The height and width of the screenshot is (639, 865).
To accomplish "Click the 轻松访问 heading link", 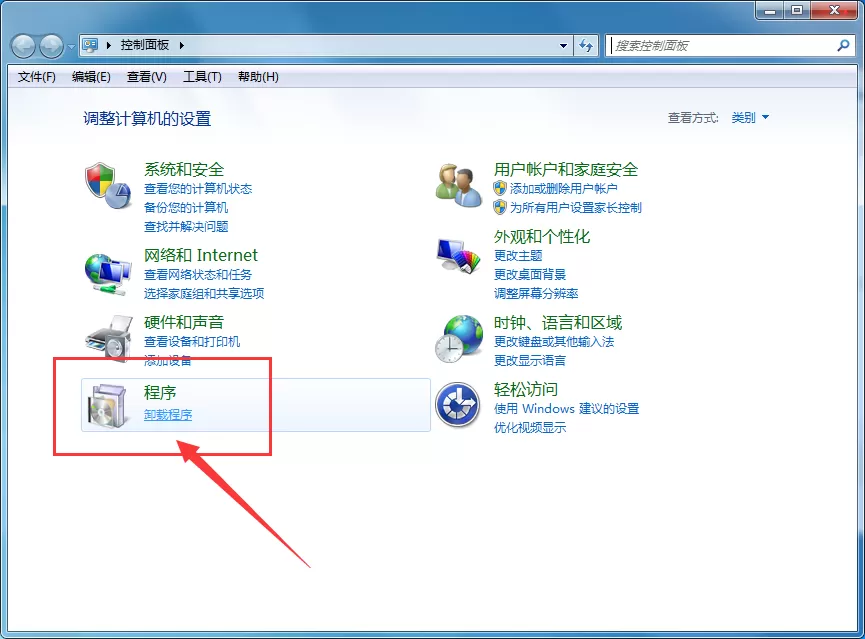I will click(526, 389).
